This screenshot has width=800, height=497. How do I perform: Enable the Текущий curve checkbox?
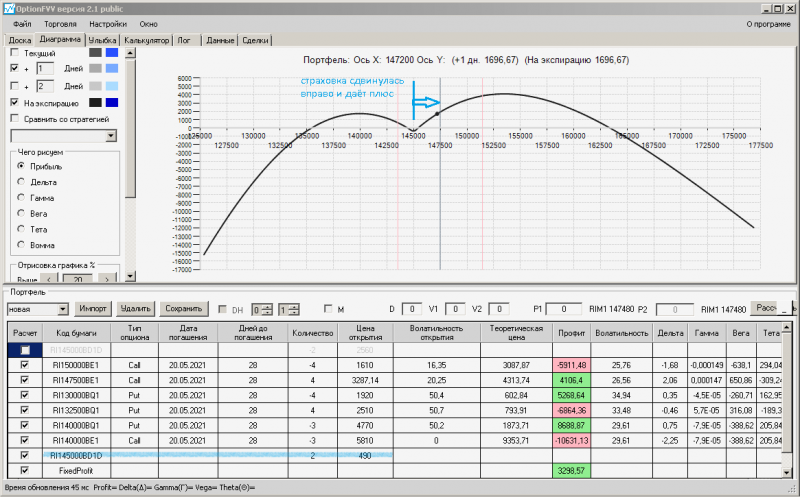click(14, 52)
